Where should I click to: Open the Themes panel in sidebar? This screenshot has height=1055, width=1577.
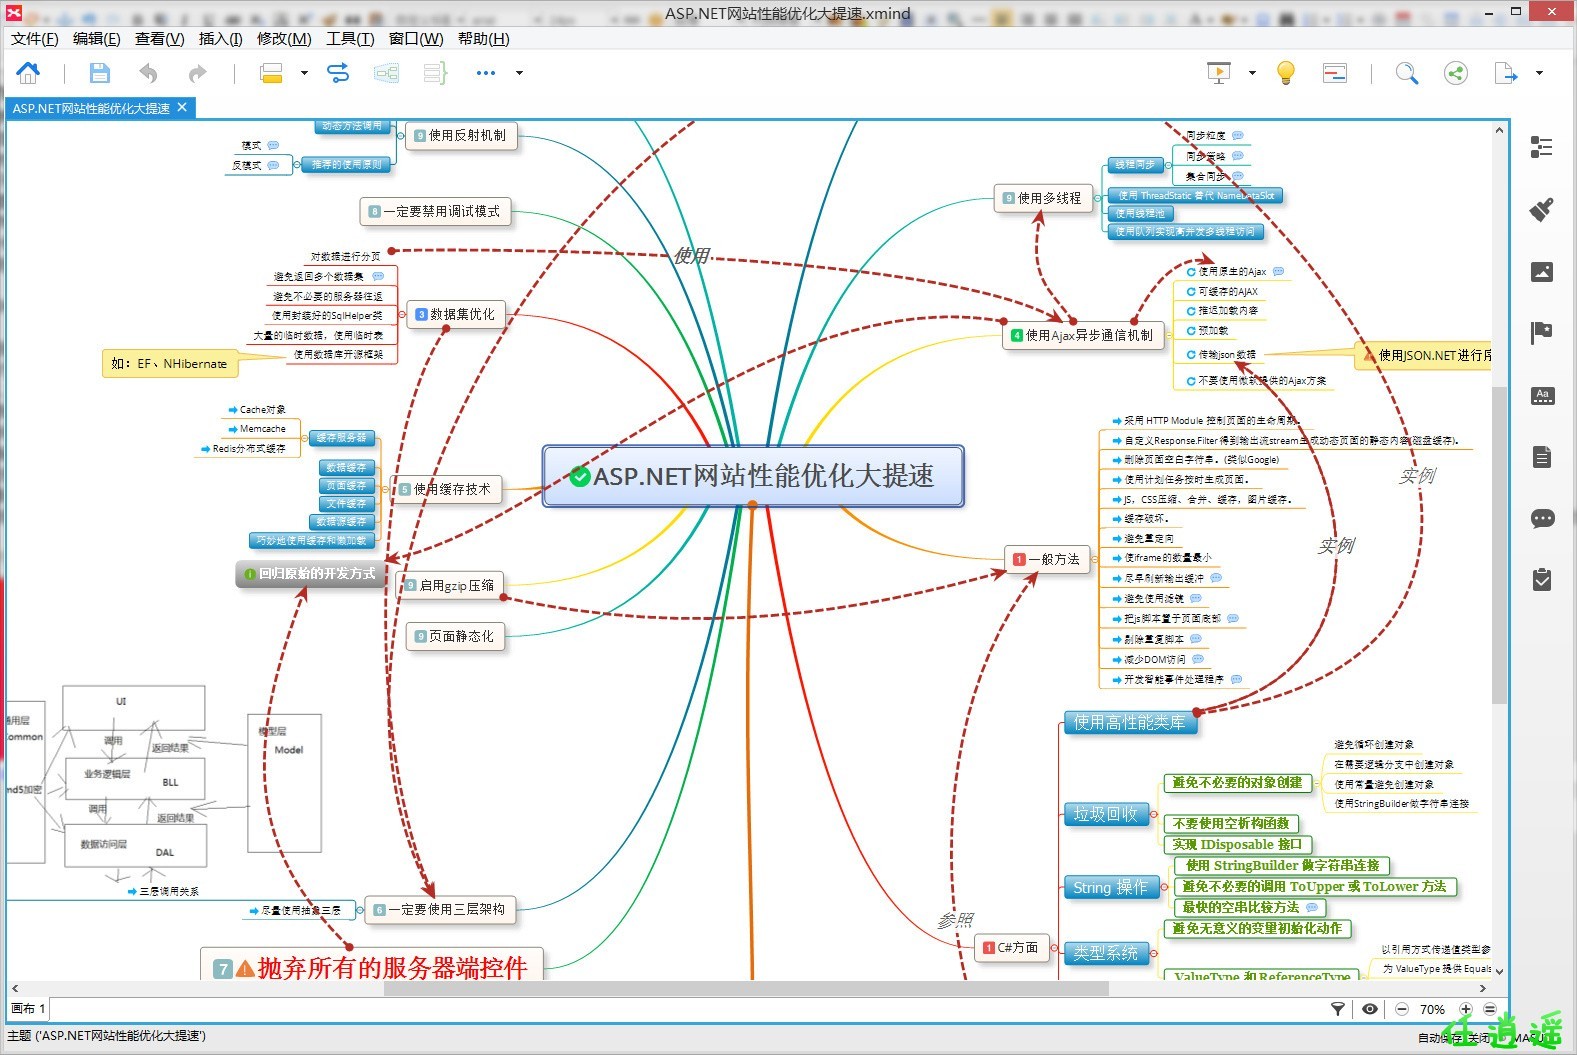(x=1542, y=395)
